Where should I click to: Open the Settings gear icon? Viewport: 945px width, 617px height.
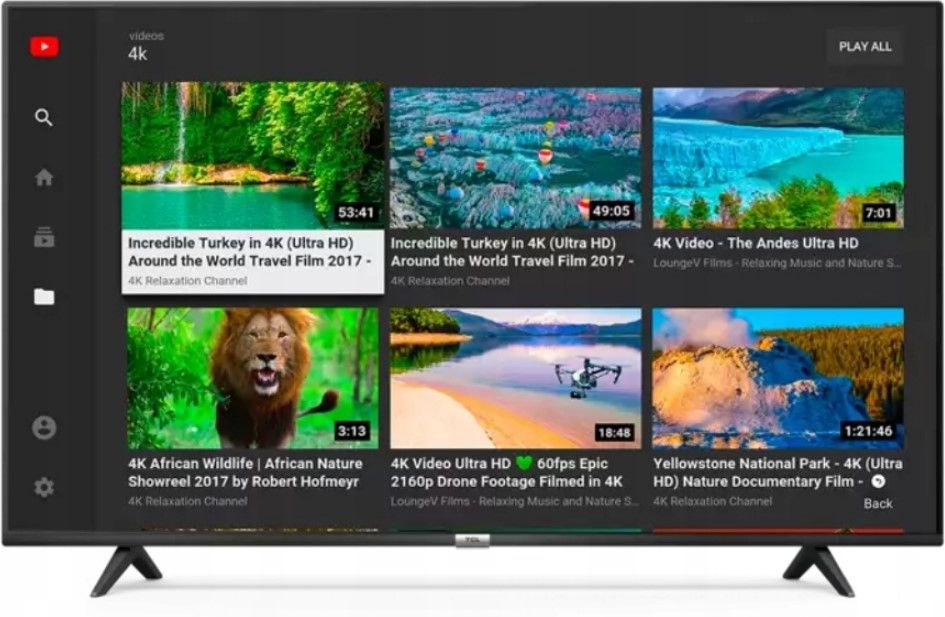[x=44, y=488]
